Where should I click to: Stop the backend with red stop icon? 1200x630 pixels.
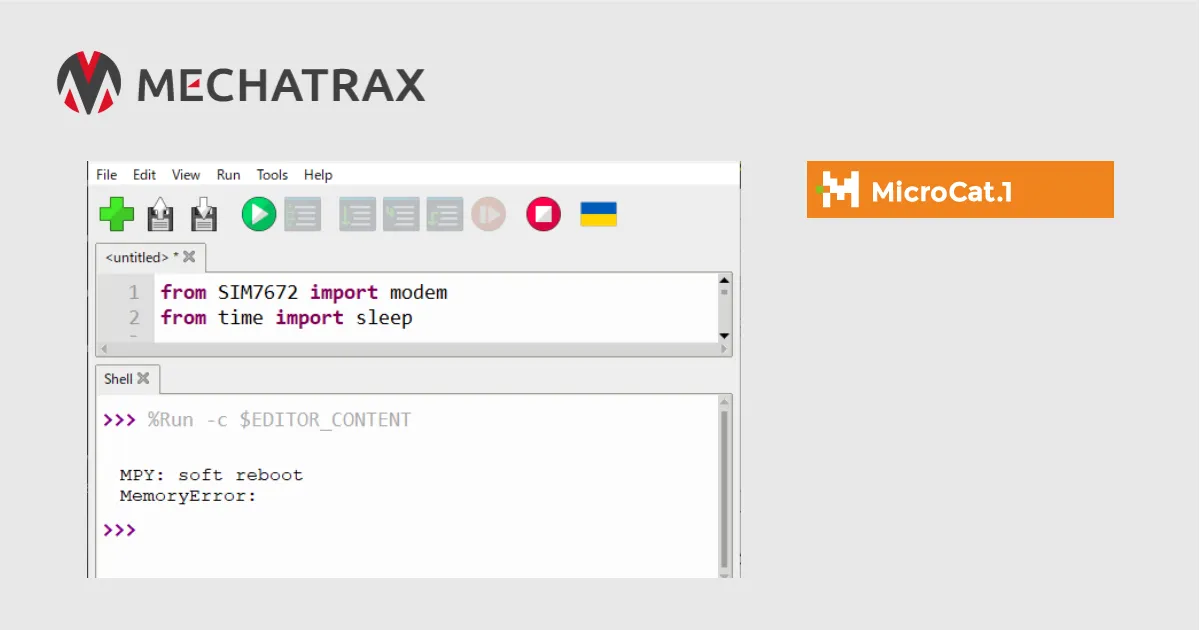(544, 214)
